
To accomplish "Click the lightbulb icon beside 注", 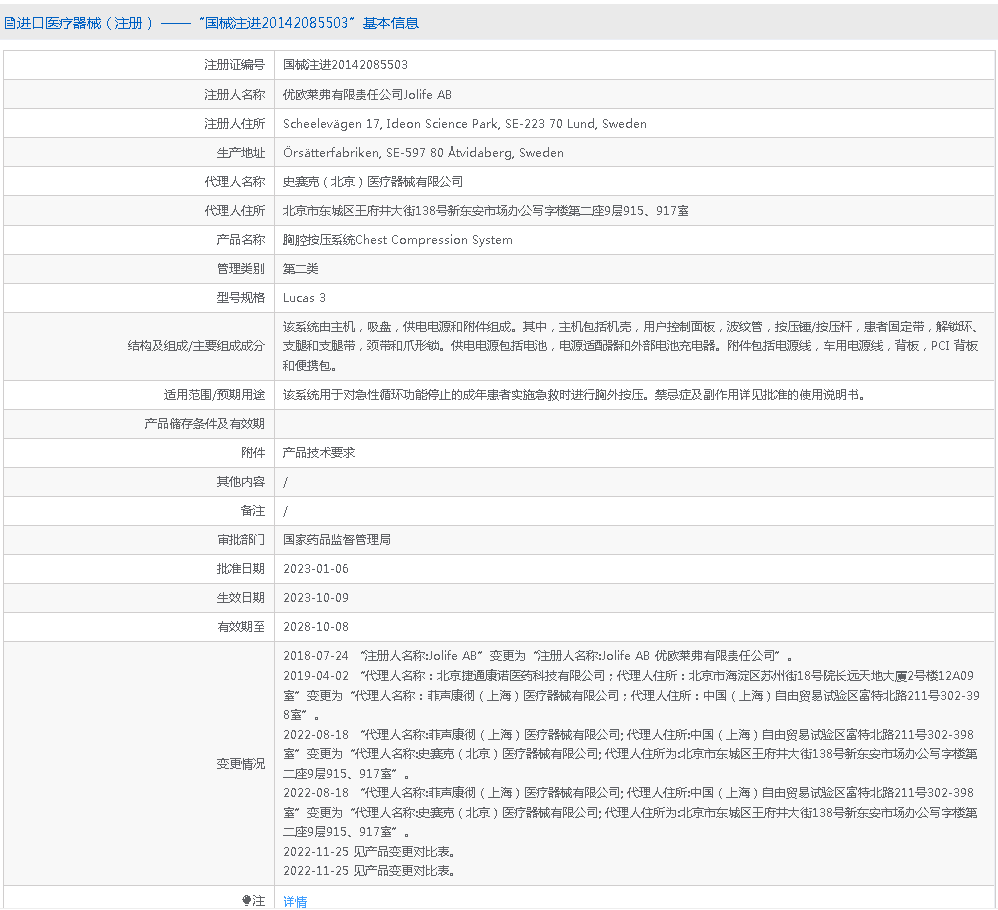I will (x=246, y=900).
